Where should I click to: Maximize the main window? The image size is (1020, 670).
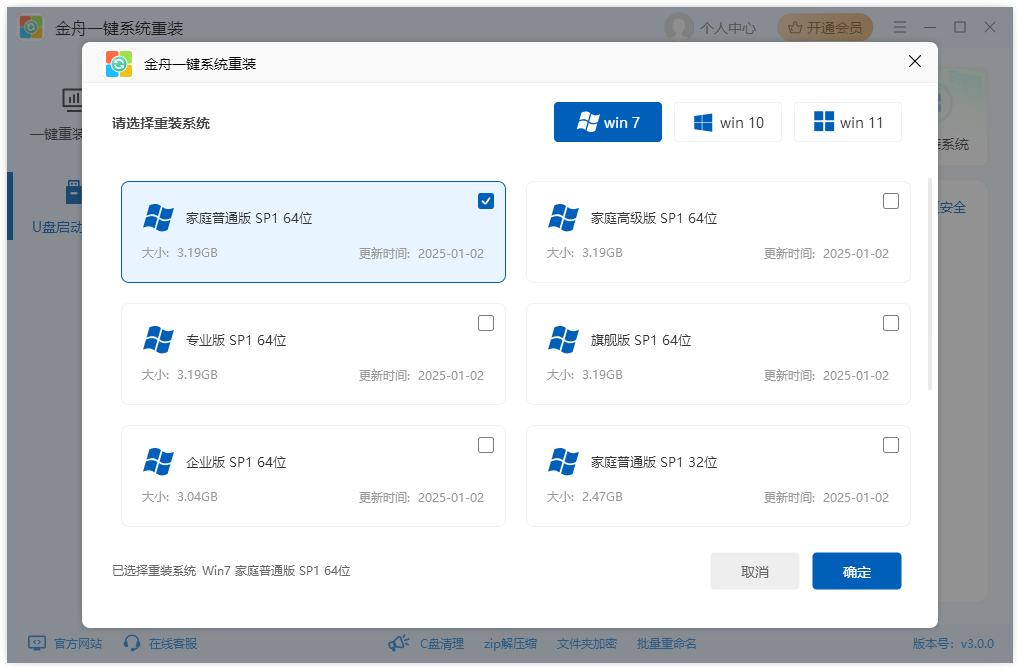tap(960, 27)
